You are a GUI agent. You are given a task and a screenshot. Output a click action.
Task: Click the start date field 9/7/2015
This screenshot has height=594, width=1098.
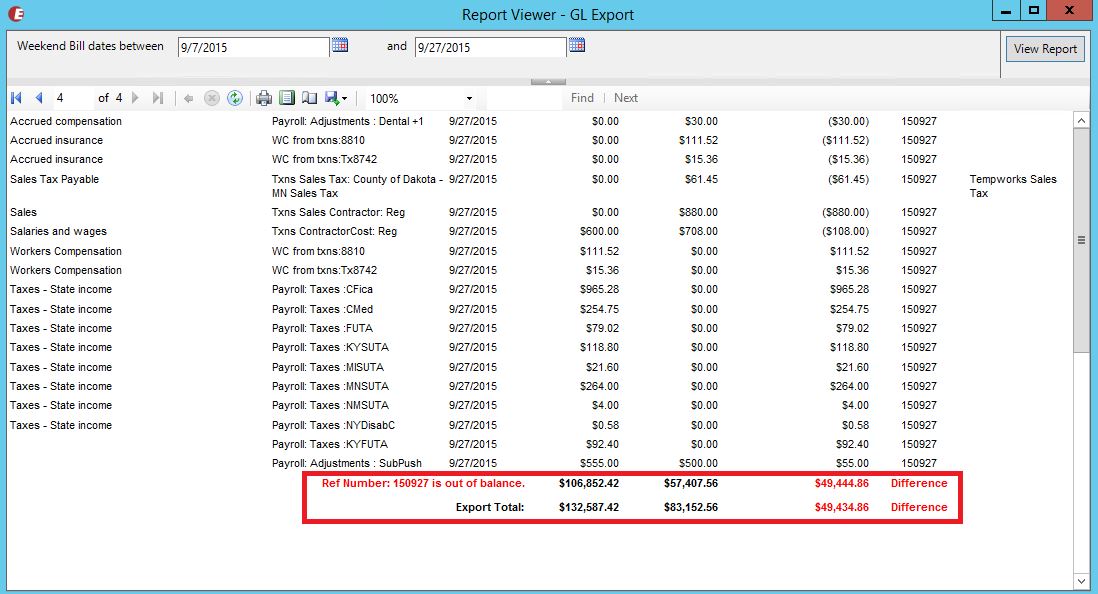[253, 47]
